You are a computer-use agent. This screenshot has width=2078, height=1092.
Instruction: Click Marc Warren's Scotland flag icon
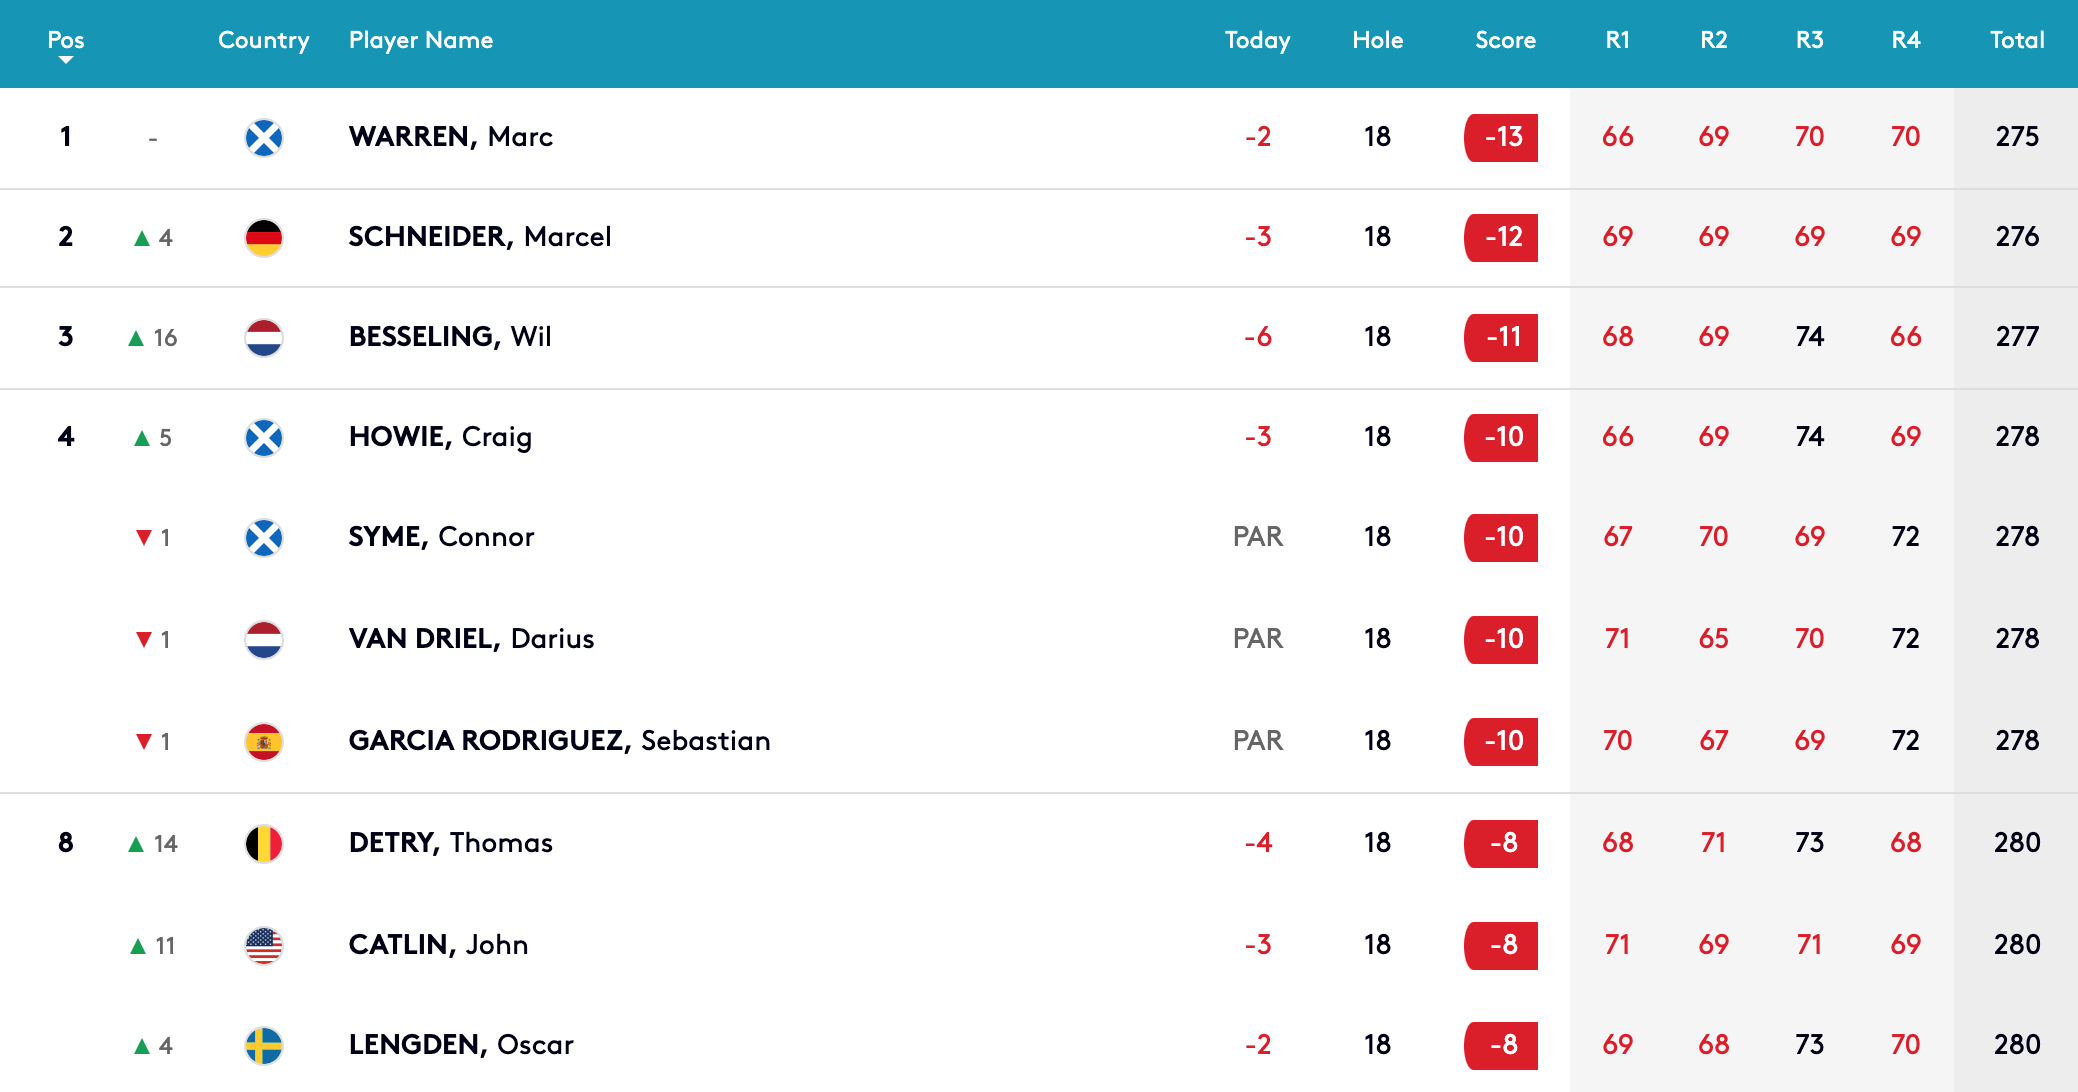(x=264, y=138)
